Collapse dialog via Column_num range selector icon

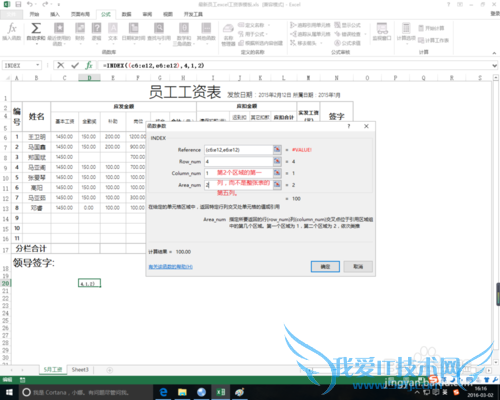pyautogui.click(x=277, y=173)
